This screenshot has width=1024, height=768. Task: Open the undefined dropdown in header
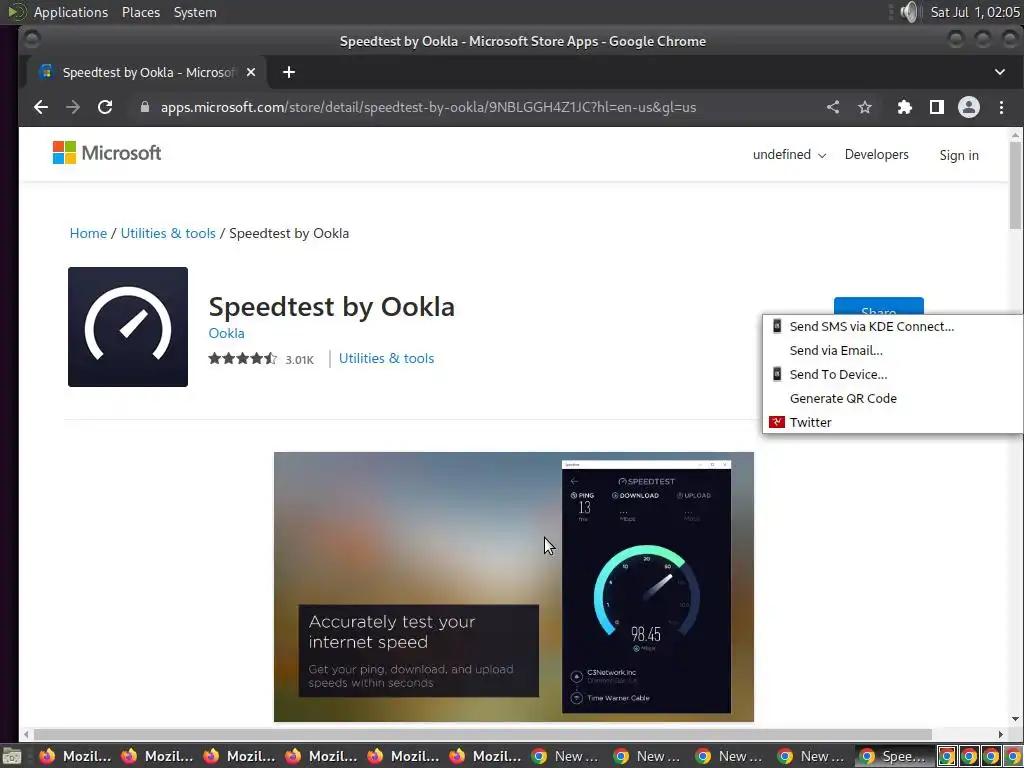pos(789,155)
